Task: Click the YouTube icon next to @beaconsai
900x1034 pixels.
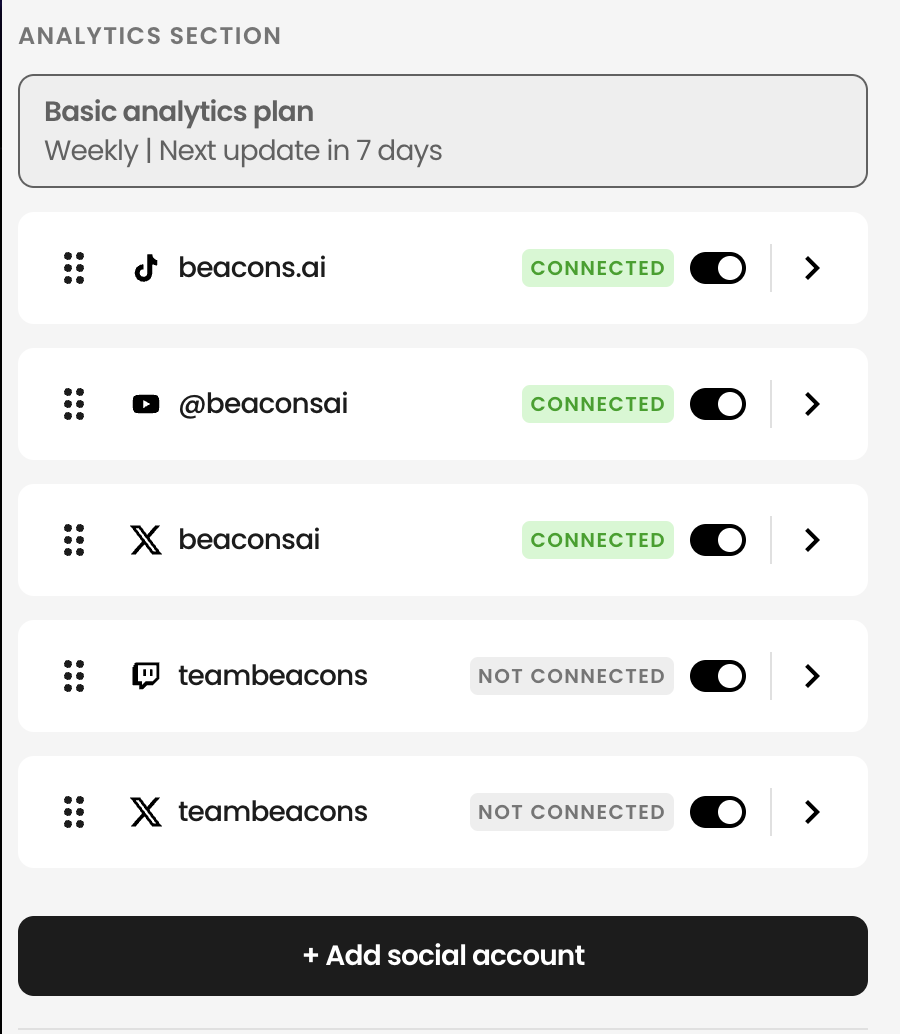Action: [146, 404]
